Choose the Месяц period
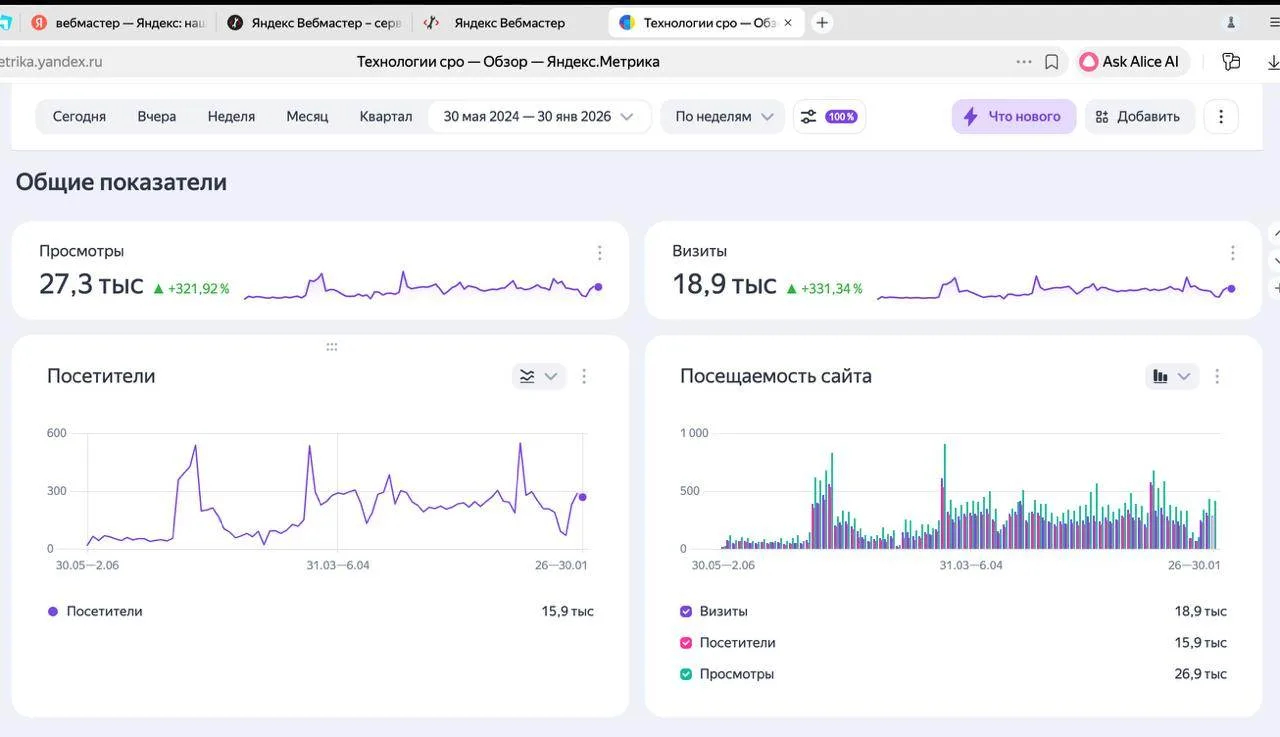The height and width of the screenshot is (737, 1280). pos(307,116)
